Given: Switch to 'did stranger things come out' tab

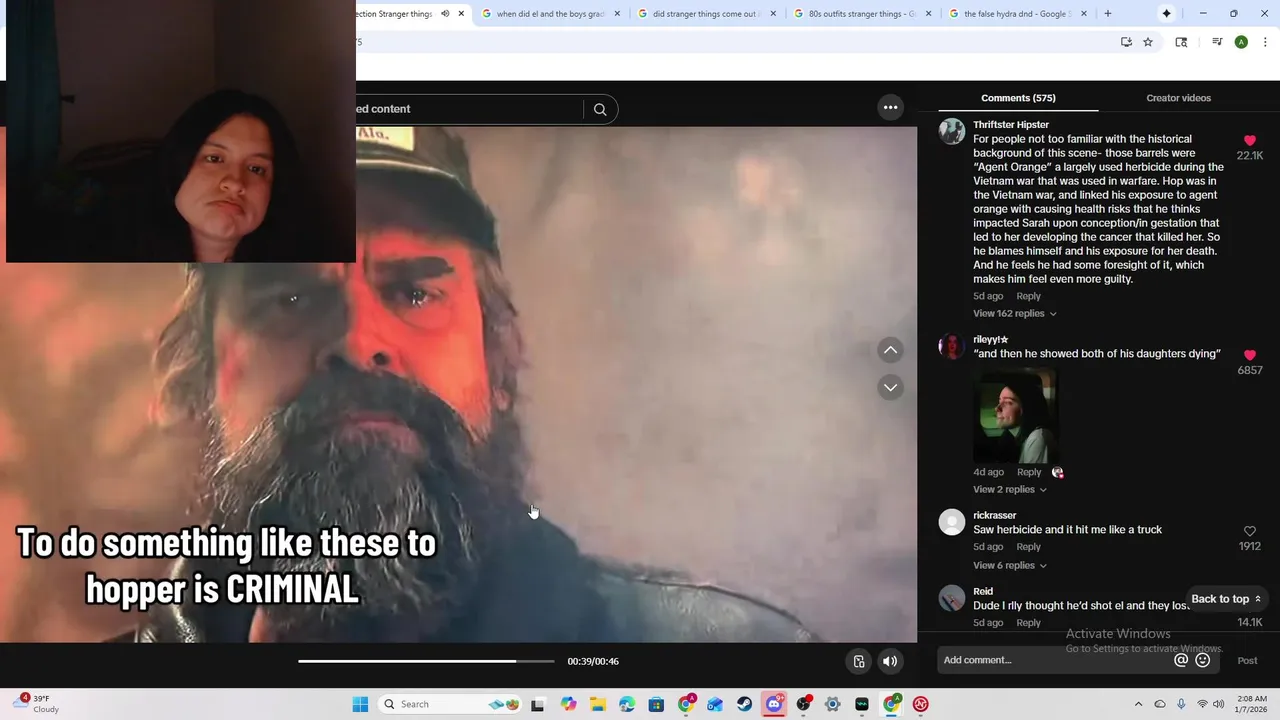Looking at the screenshot, I should coord(706,14).
